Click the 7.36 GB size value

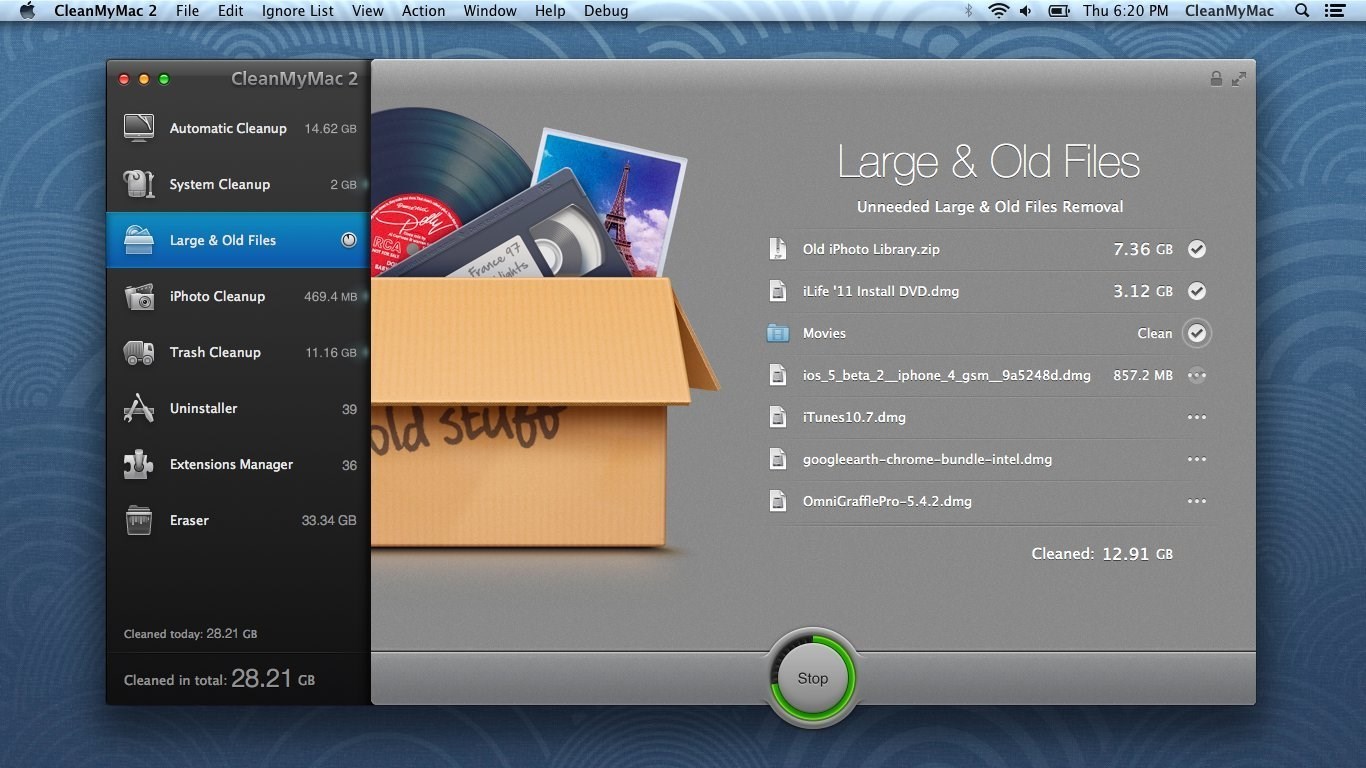[x=1143, y=249]
